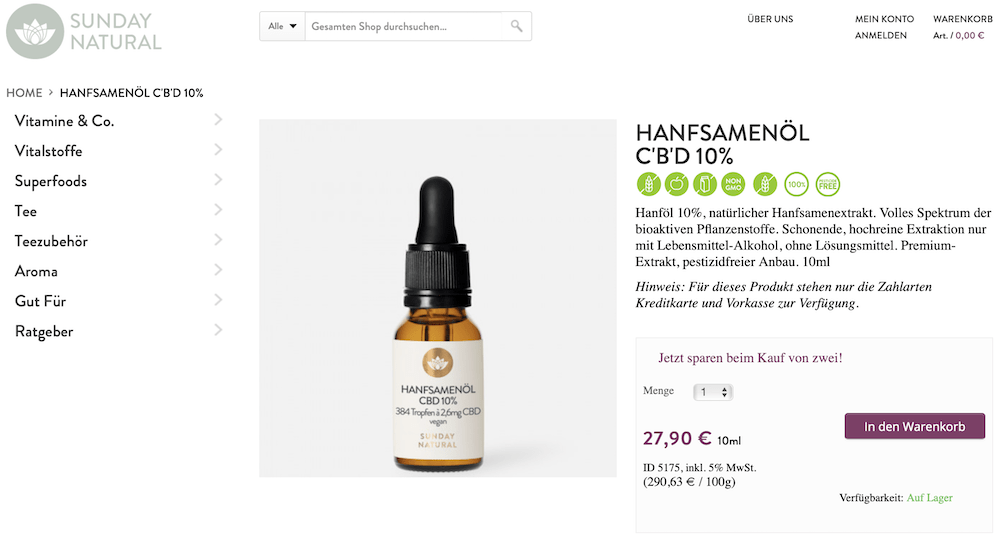Click the search magnifier icon
This screenshot has height=540, width=1000.
point(517,26)
